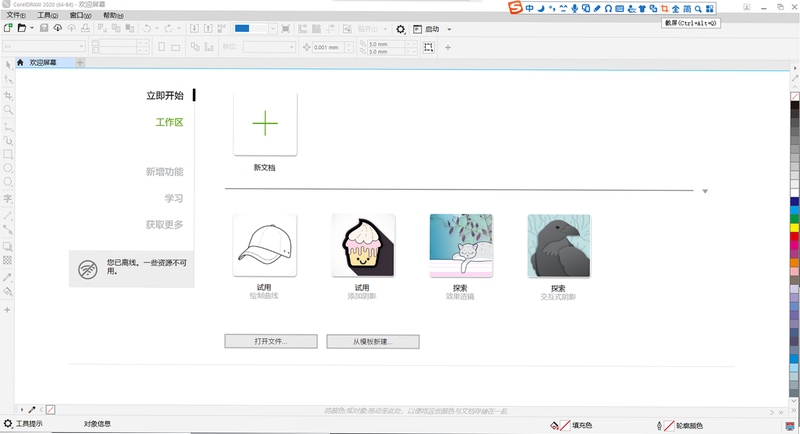Switch to the 工作区 workspace tab

[169, 122]
